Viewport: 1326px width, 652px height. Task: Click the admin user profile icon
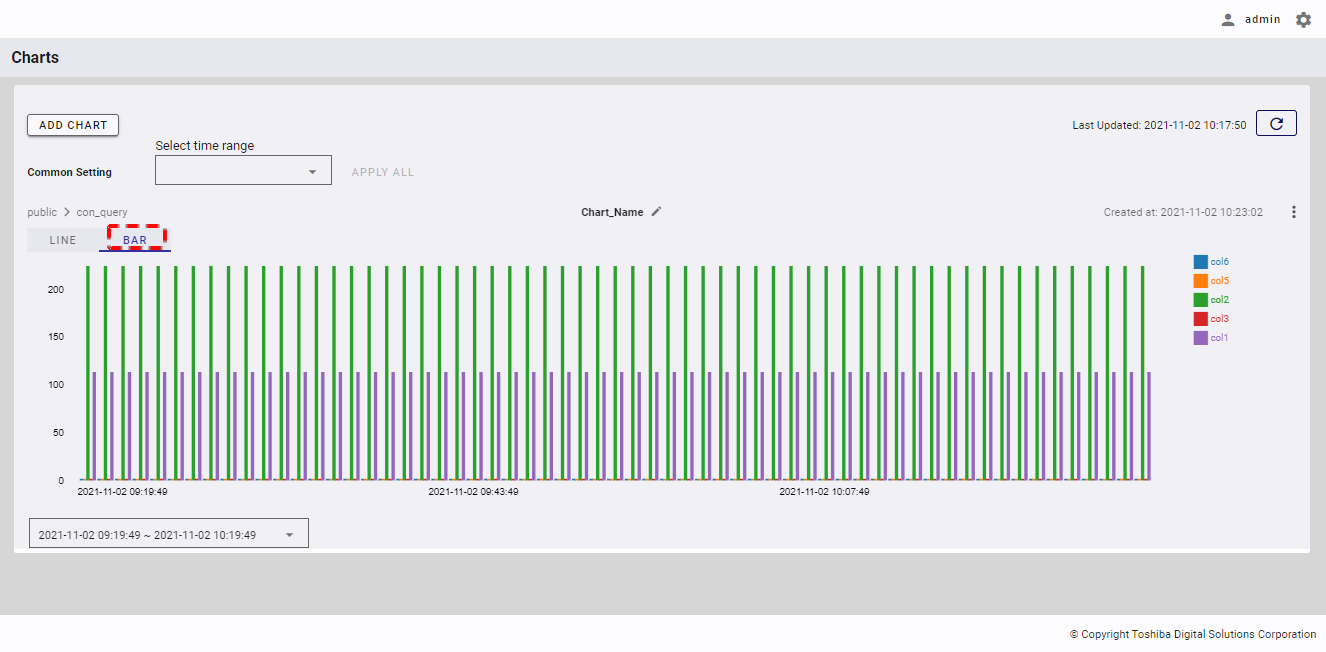pos(1228,20)
